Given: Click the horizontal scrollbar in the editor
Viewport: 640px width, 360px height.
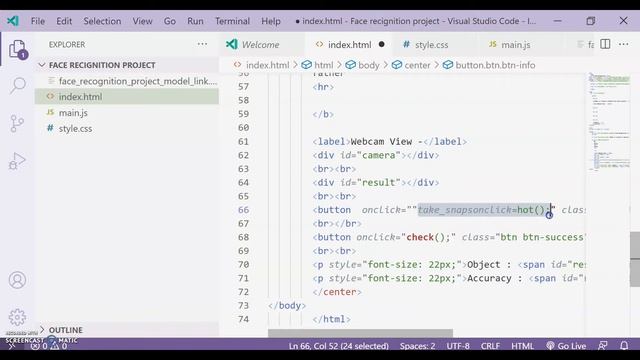Looking at the screenshot, I should point(360,333).
